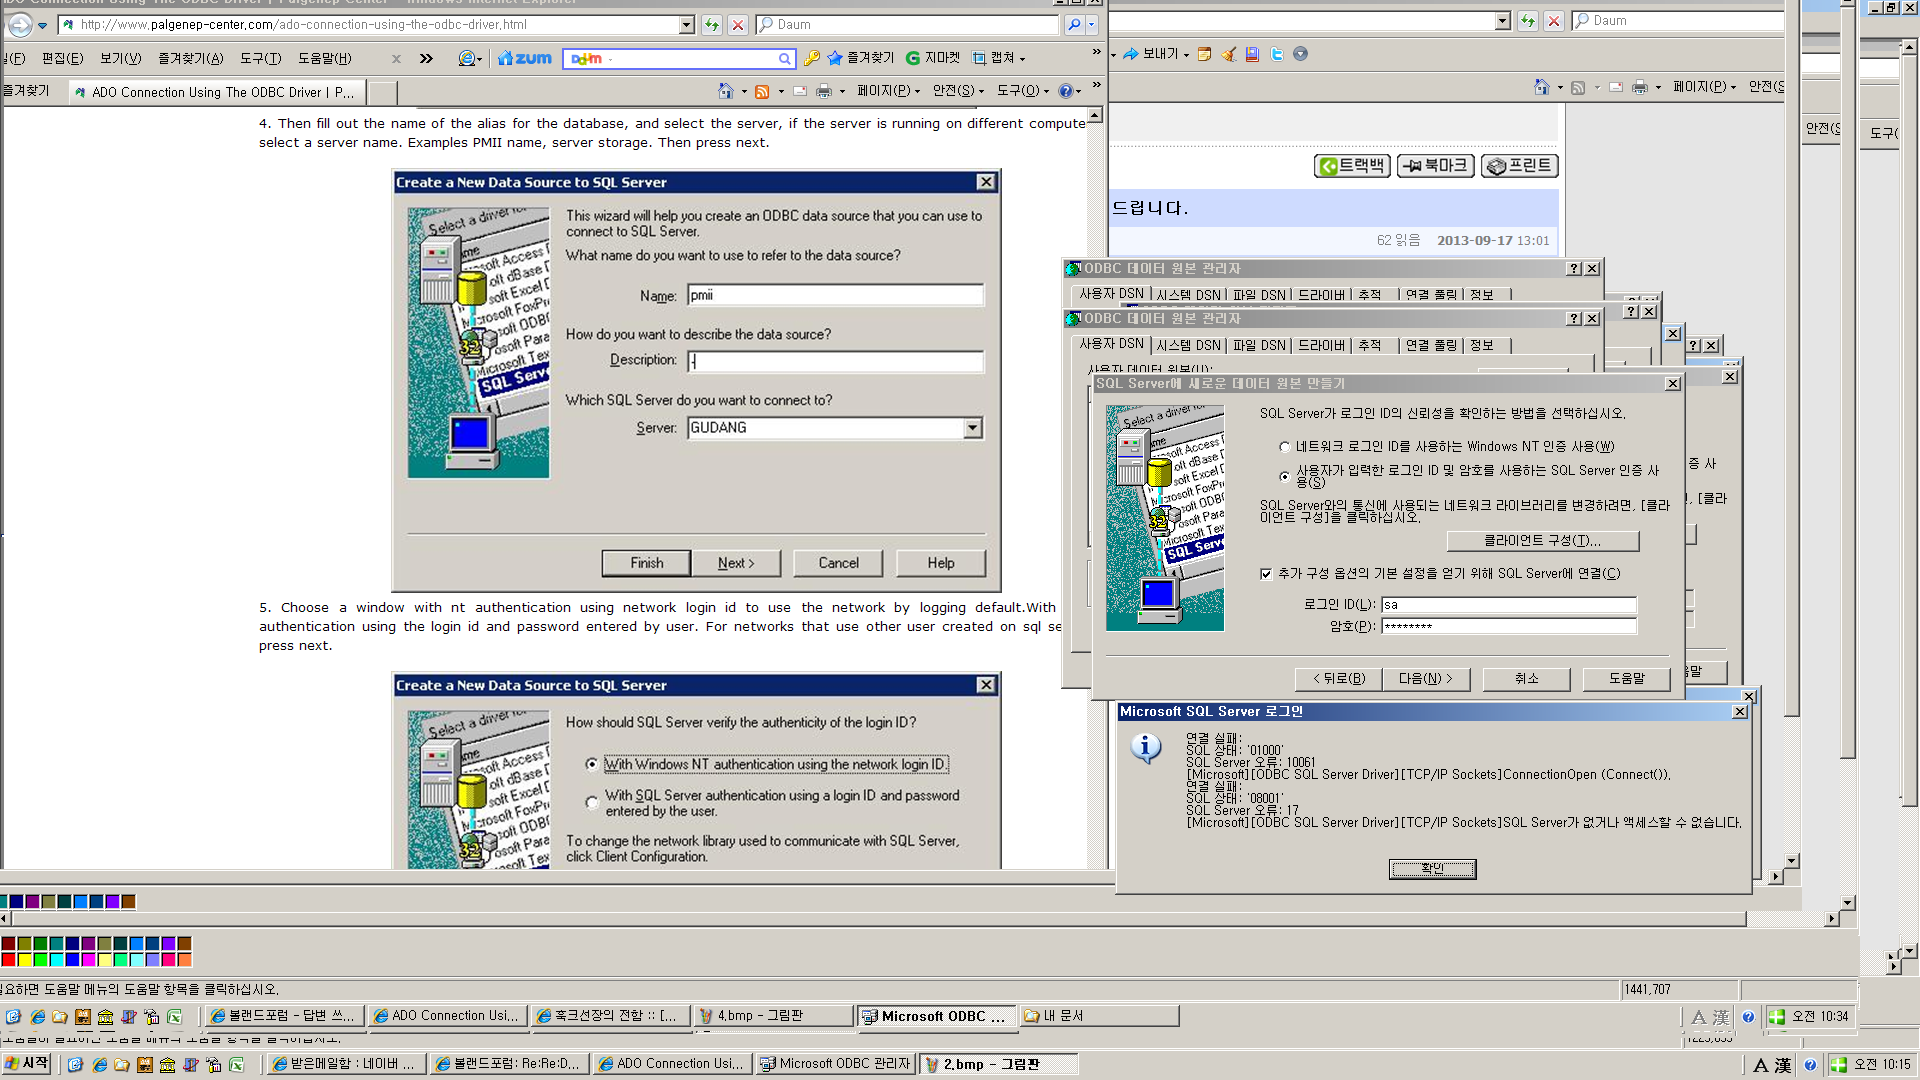Image resolution: width=1920 pixels, height=1080 pixels.
Task: Click the RSS feed icon
Action: pyautogui.click(x=762, y=92)
